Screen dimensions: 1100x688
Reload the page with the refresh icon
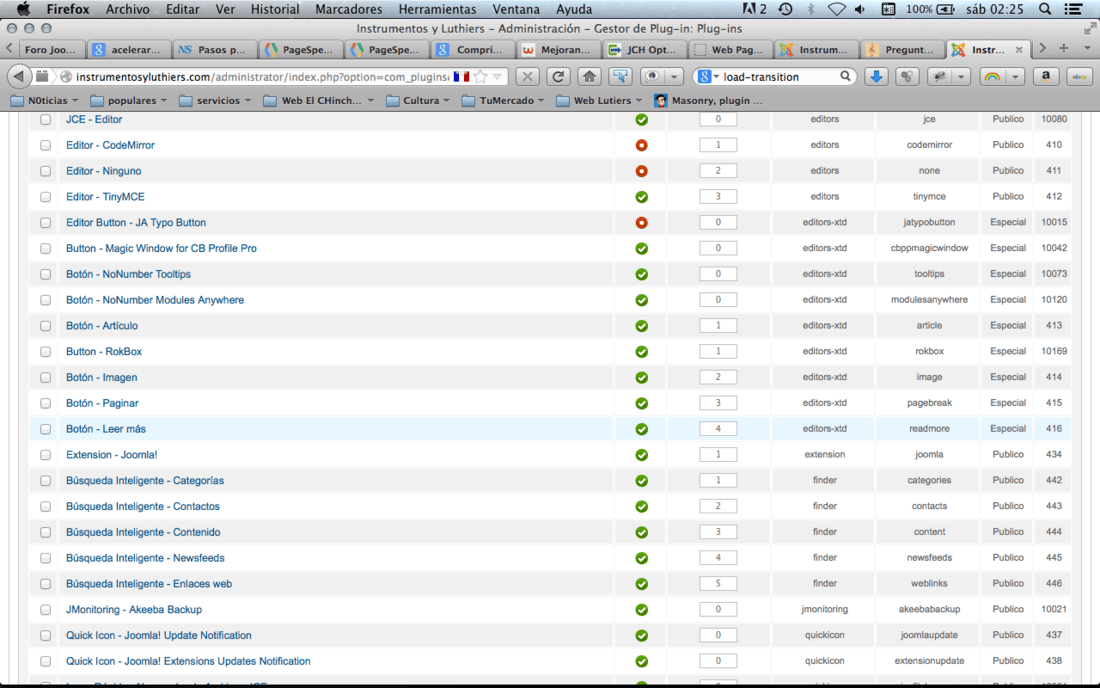click(x=558, y=76)
